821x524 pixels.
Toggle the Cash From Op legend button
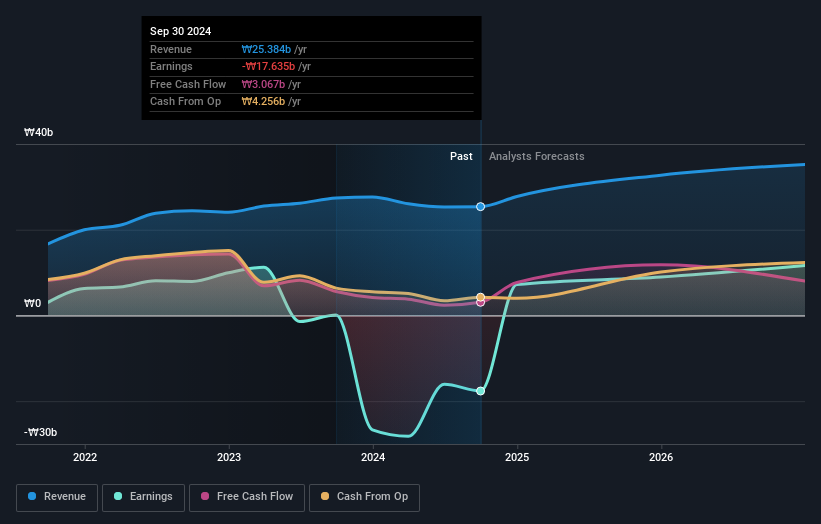click(x=364, y=497)
